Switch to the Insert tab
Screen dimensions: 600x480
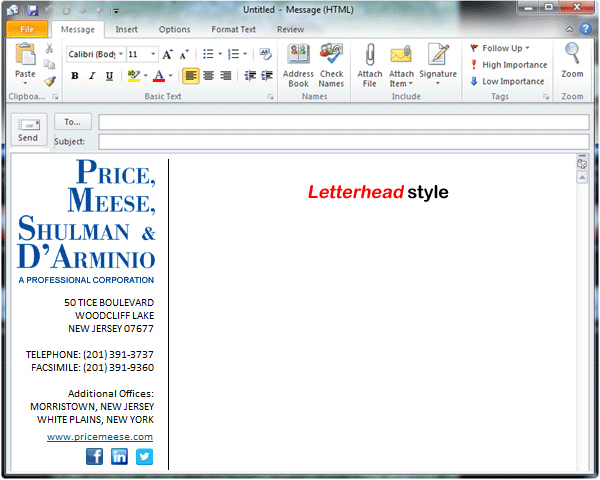click(x=126, y=30)
